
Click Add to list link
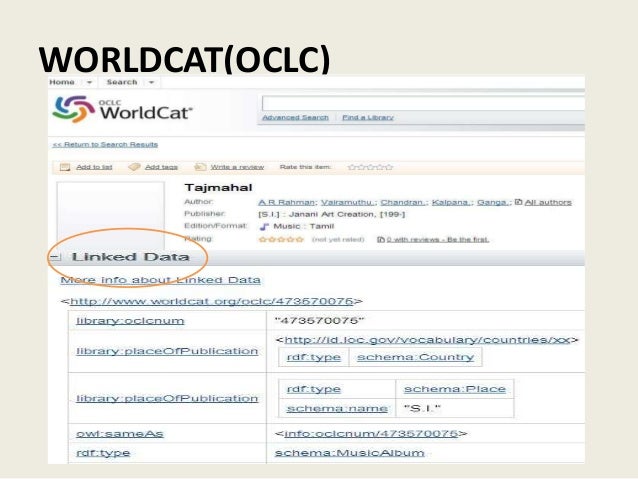94,167
